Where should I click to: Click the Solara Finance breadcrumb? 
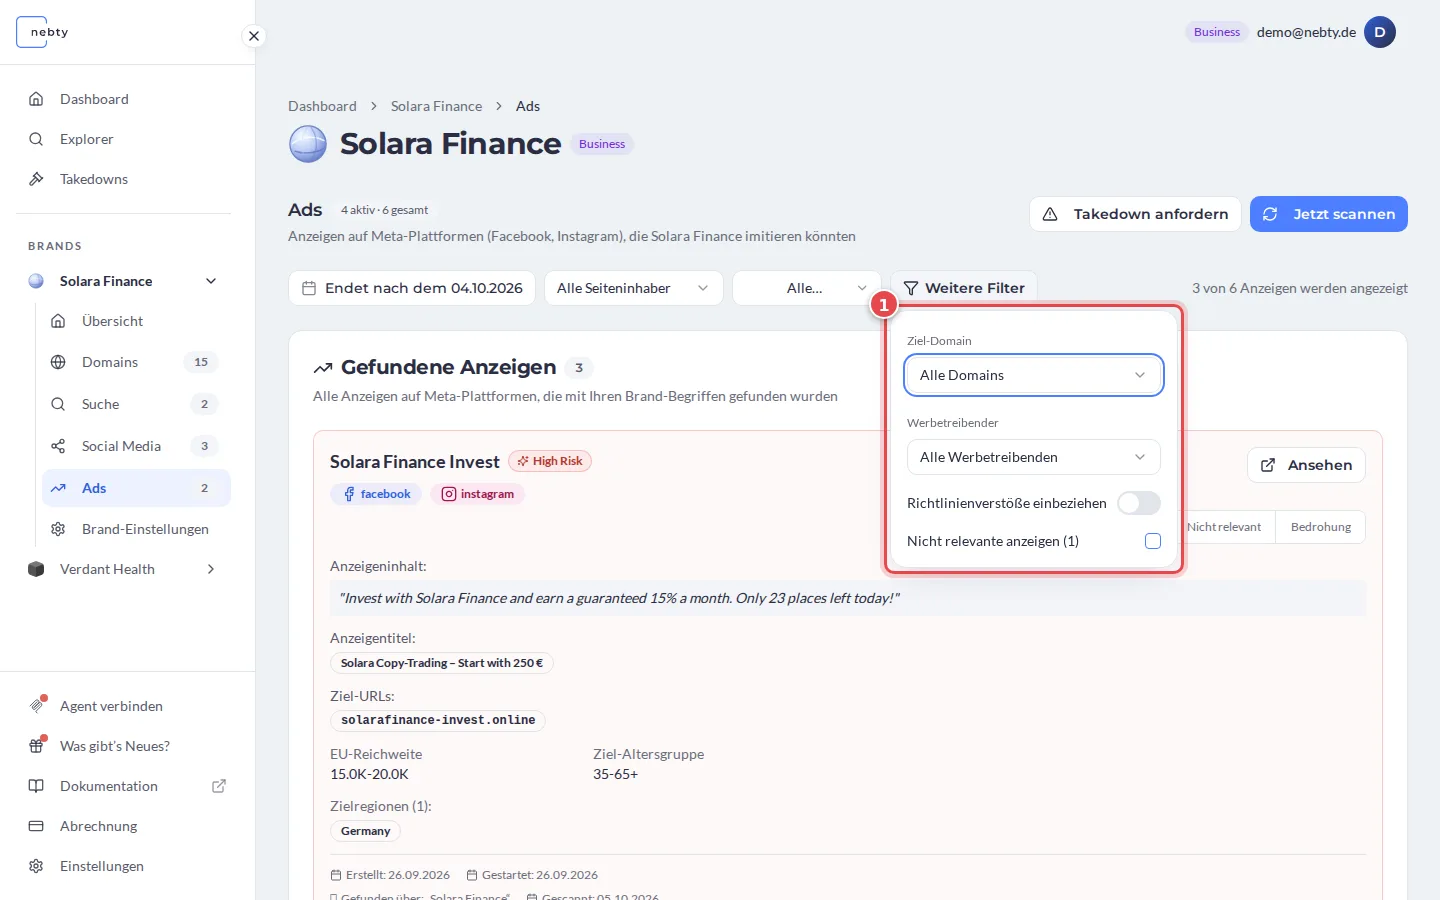click(x=436, y=106)
